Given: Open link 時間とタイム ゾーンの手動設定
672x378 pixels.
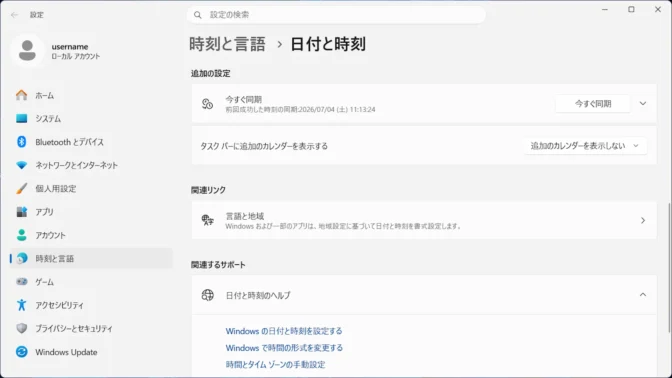Looking at the screenshot, I should [275, 364].
